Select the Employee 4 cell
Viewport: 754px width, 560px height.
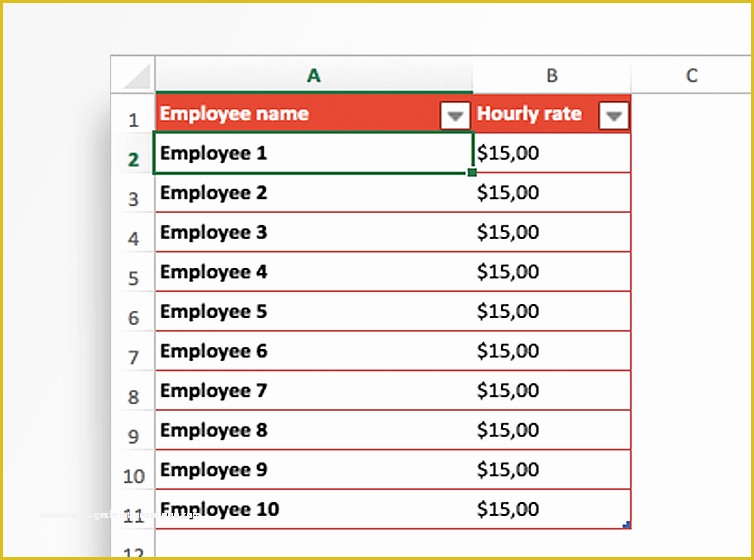click(314, 272)
